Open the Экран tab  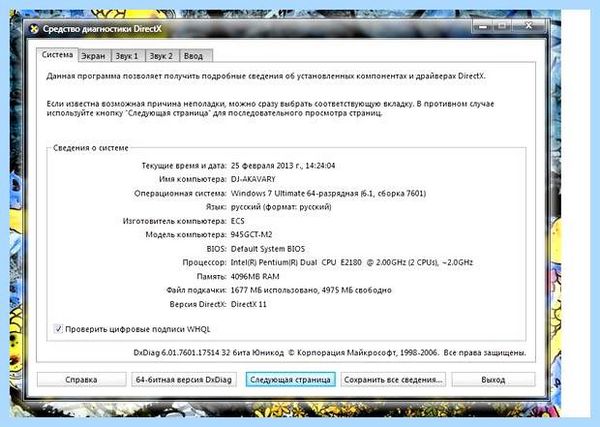94,56
